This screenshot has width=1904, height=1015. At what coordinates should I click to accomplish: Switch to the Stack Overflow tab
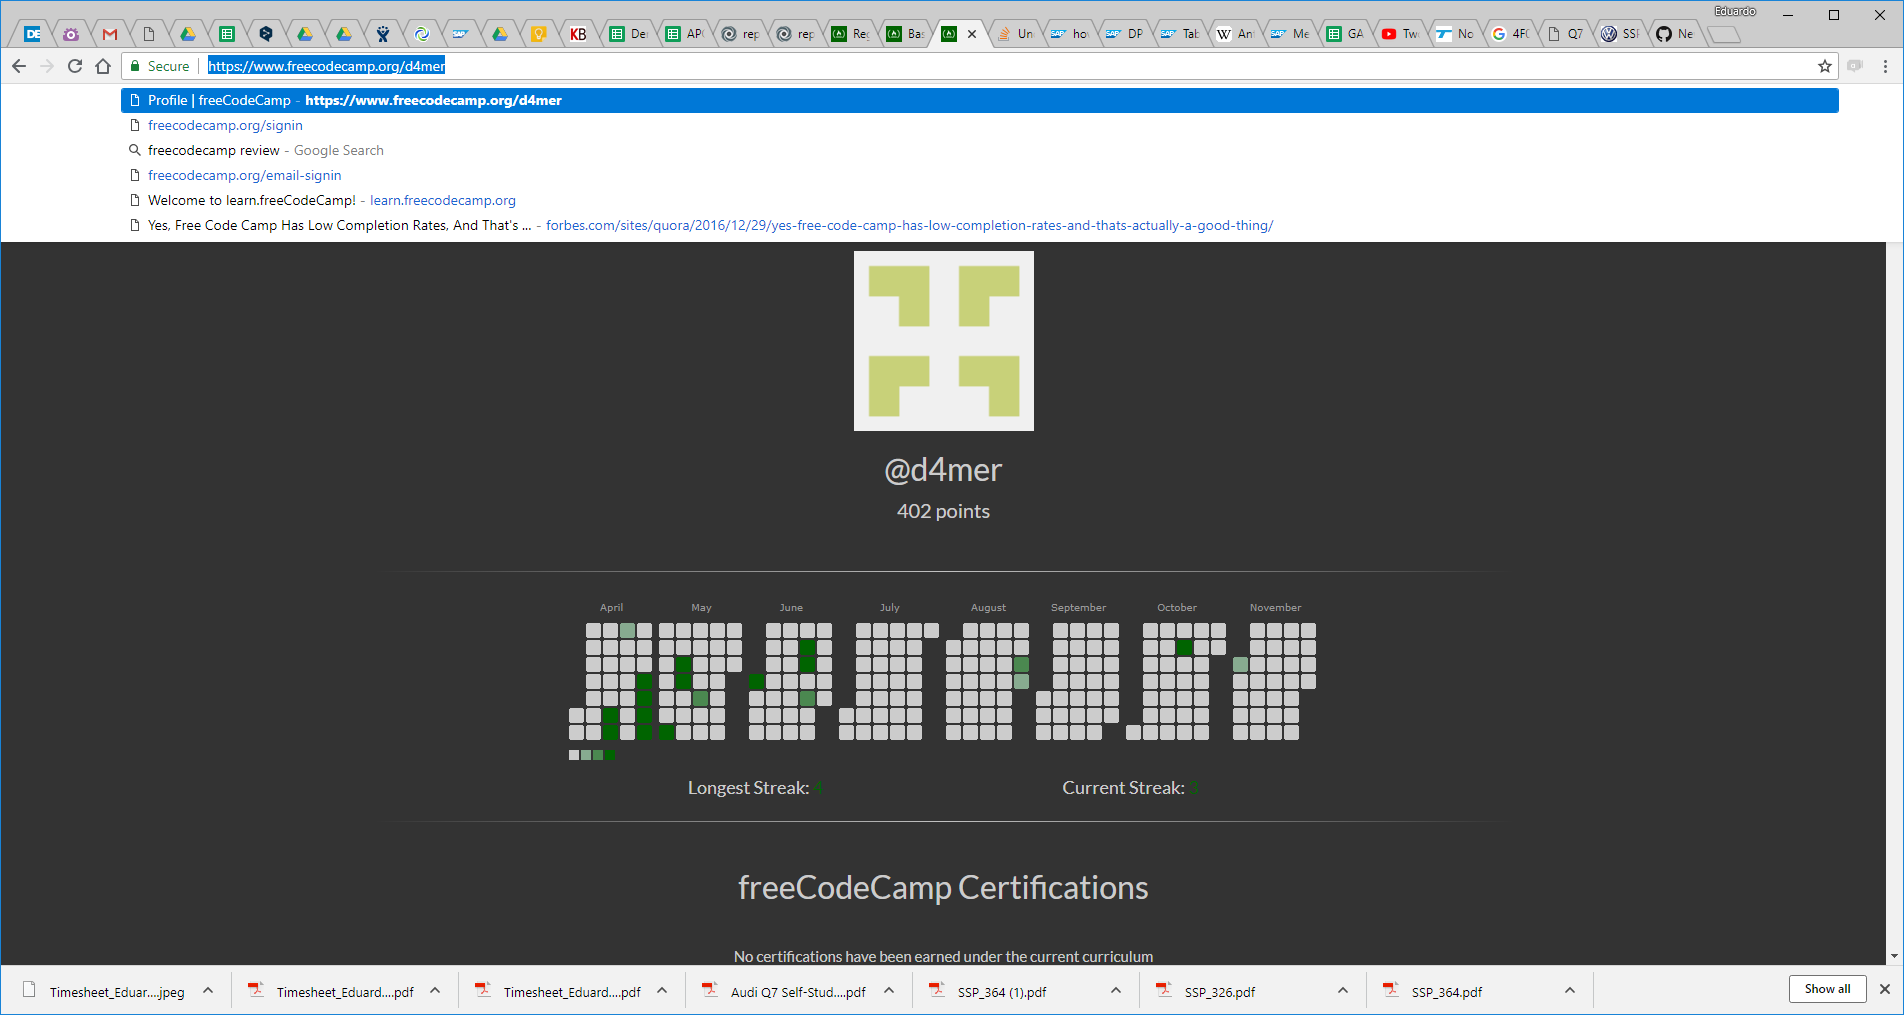click(1014, 34)
